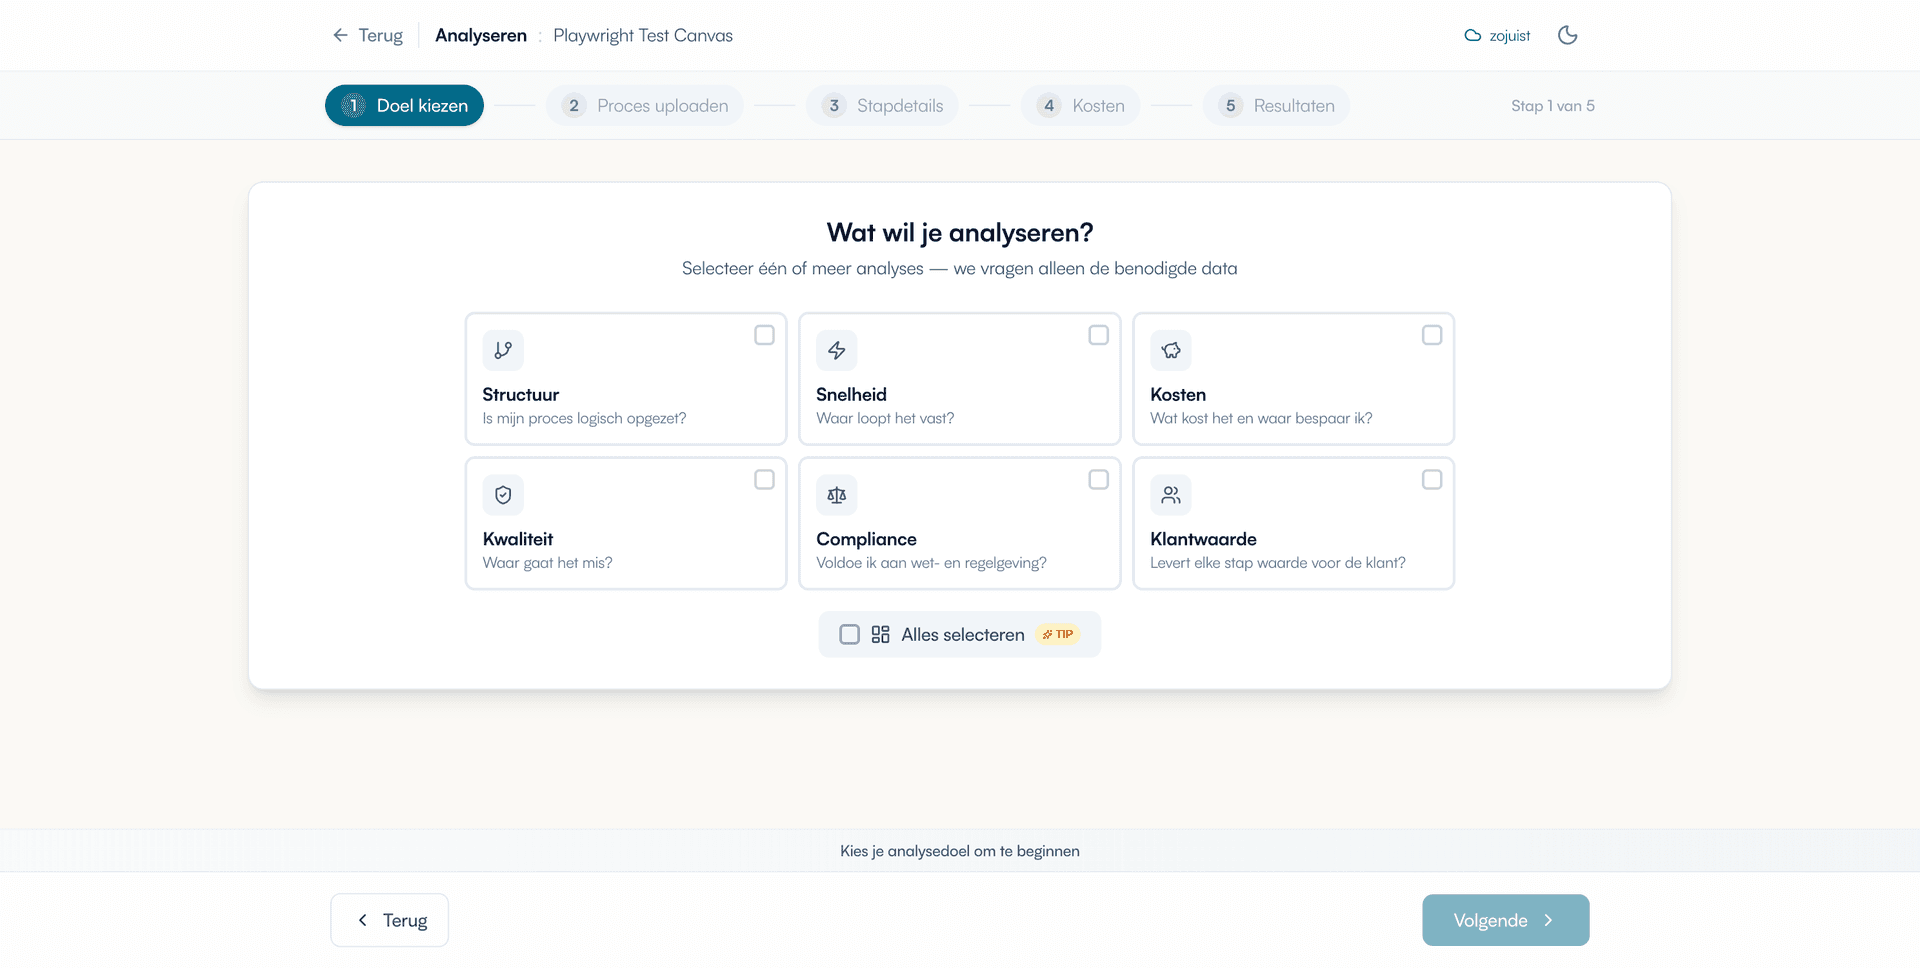The width and height of the screenshot is (1920, 968).
Task: Click the cloud sync status icon
Action: (x=1473, y=35)
